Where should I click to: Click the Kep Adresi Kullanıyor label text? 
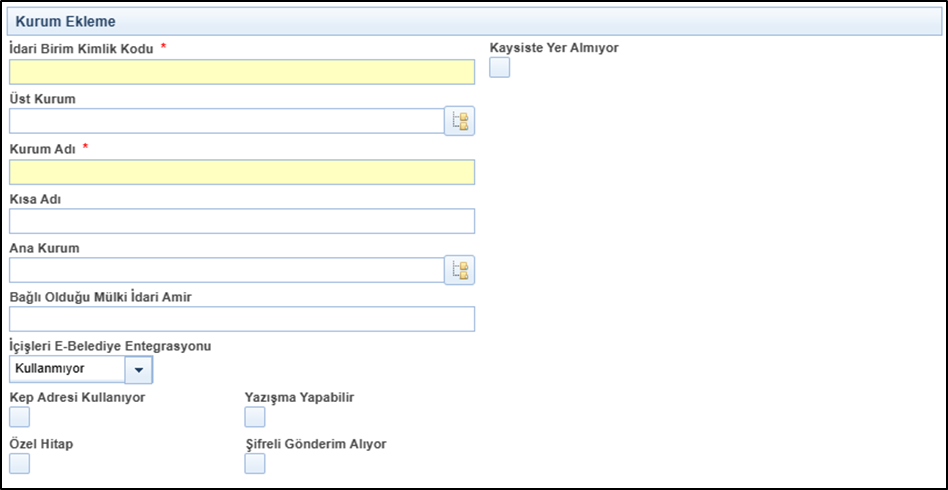[77, 397]
